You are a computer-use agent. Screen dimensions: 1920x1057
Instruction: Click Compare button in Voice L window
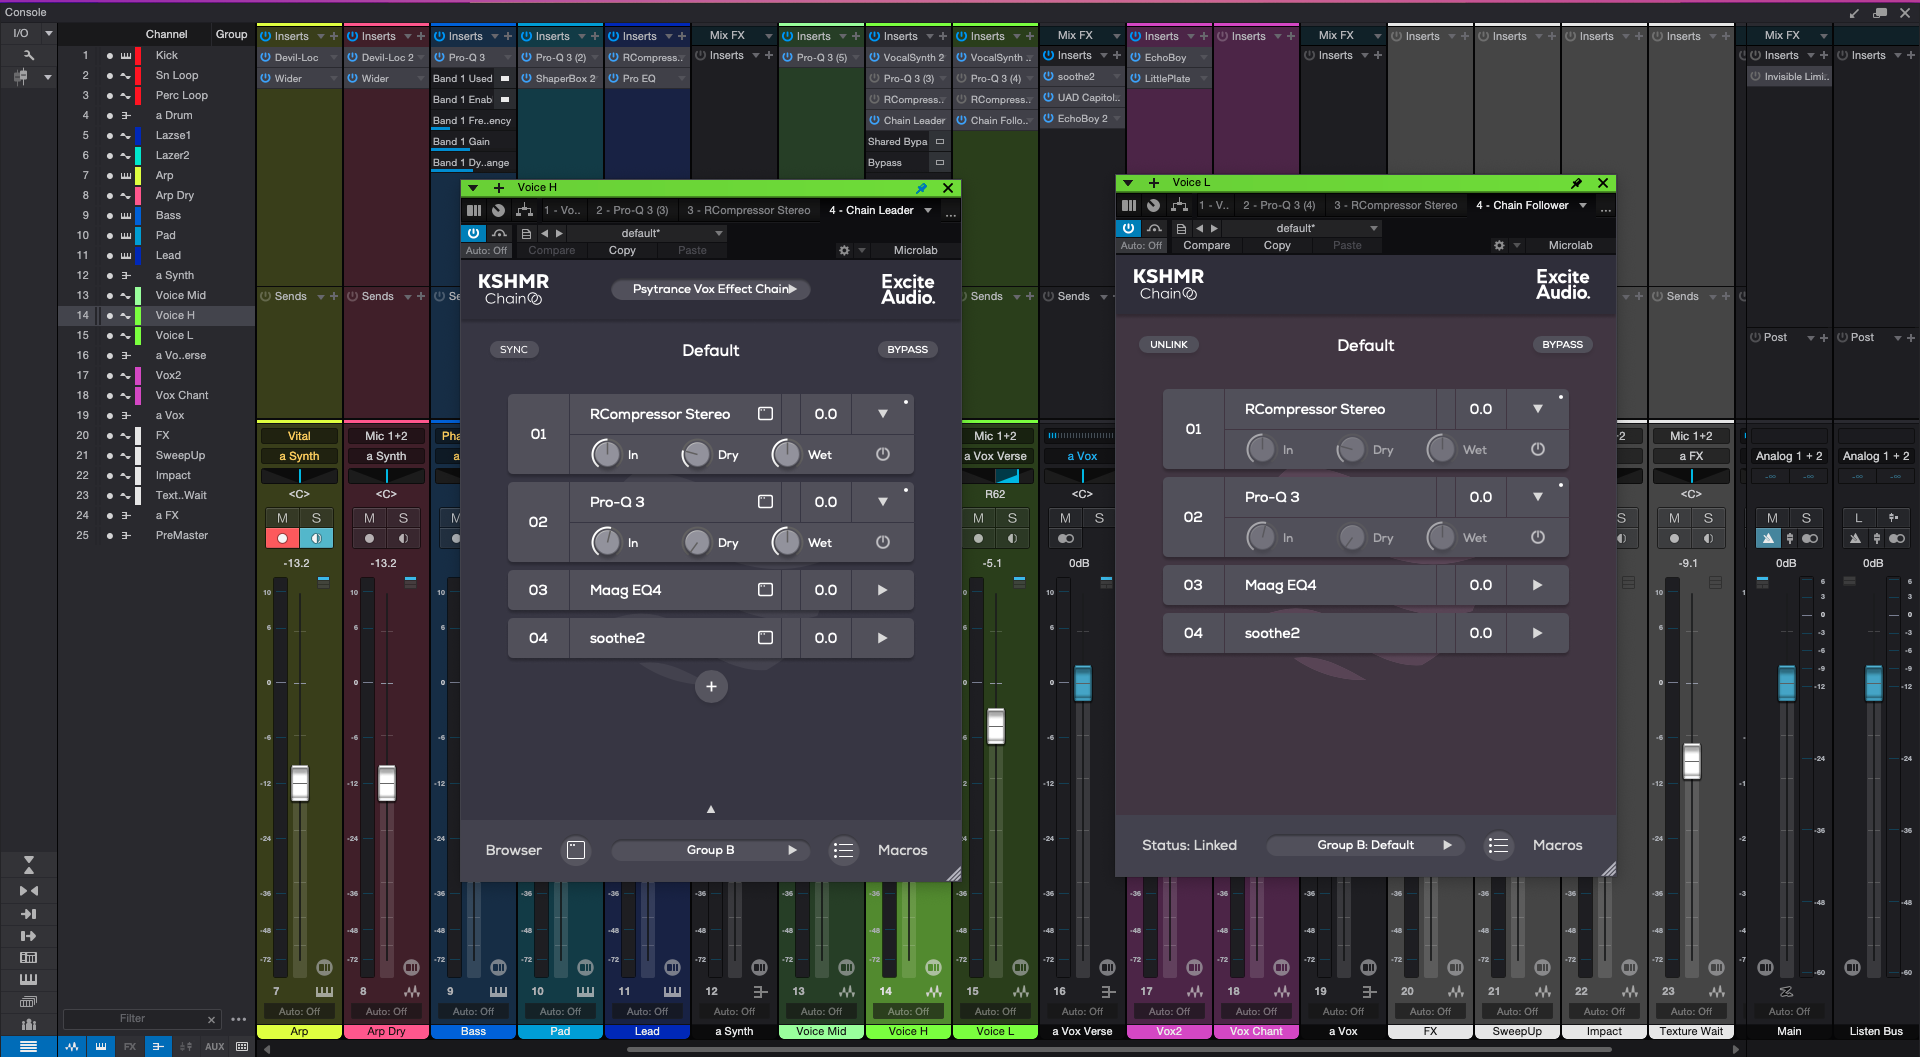click(1207, 246)
